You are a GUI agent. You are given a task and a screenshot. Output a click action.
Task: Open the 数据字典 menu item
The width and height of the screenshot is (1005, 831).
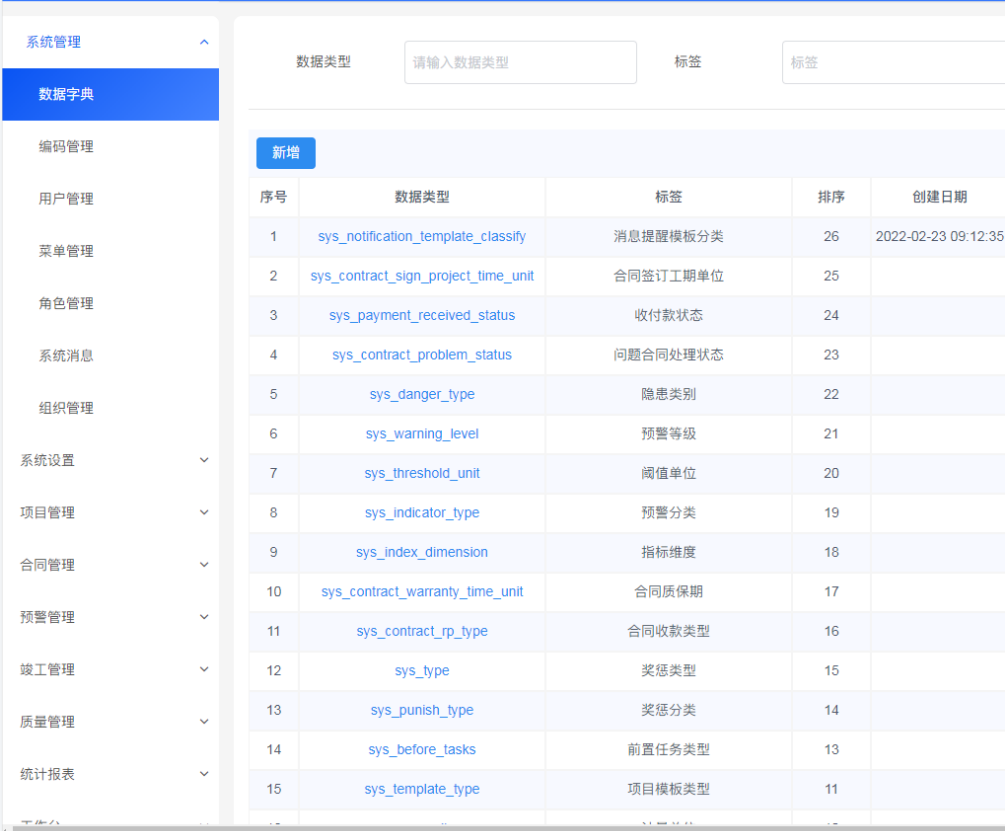point(110,94)
